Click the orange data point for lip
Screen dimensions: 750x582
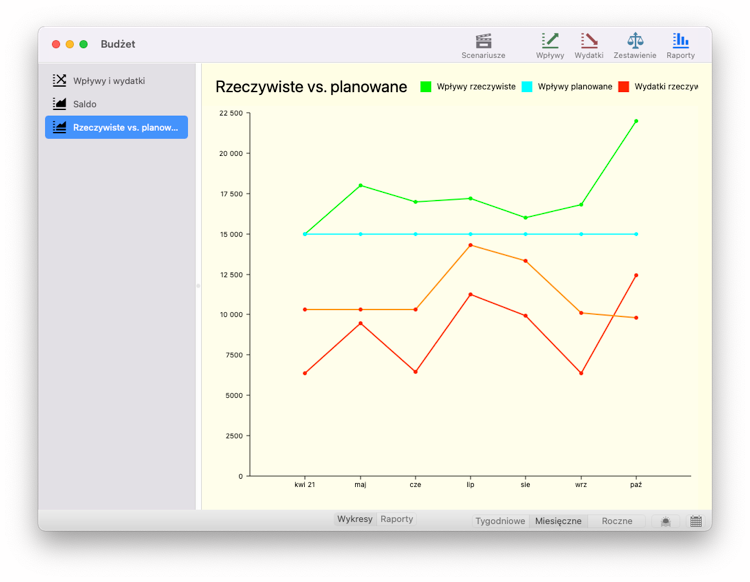point(471,245)
